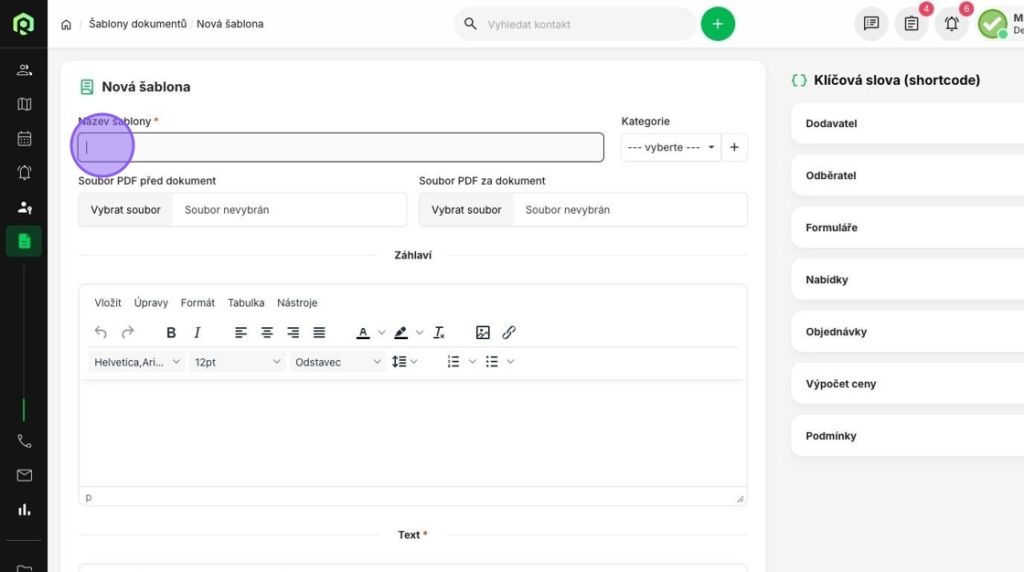
Task: Open the Formát menu in the editor
Action: 198,303
